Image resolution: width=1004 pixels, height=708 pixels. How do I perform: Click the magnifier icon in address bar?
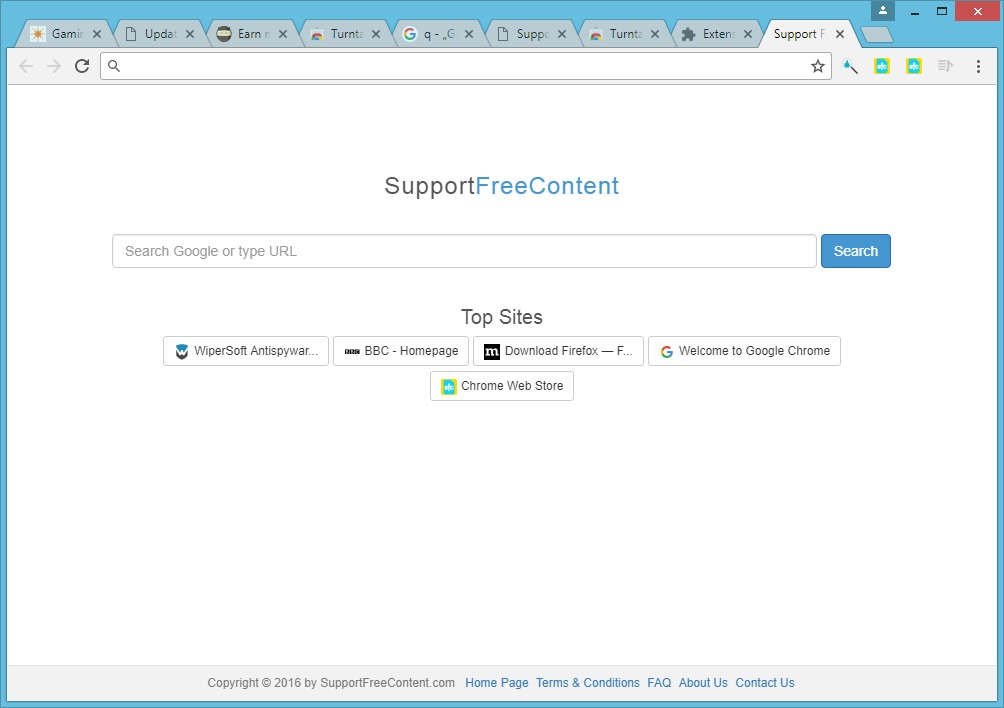tap(114, 66)
